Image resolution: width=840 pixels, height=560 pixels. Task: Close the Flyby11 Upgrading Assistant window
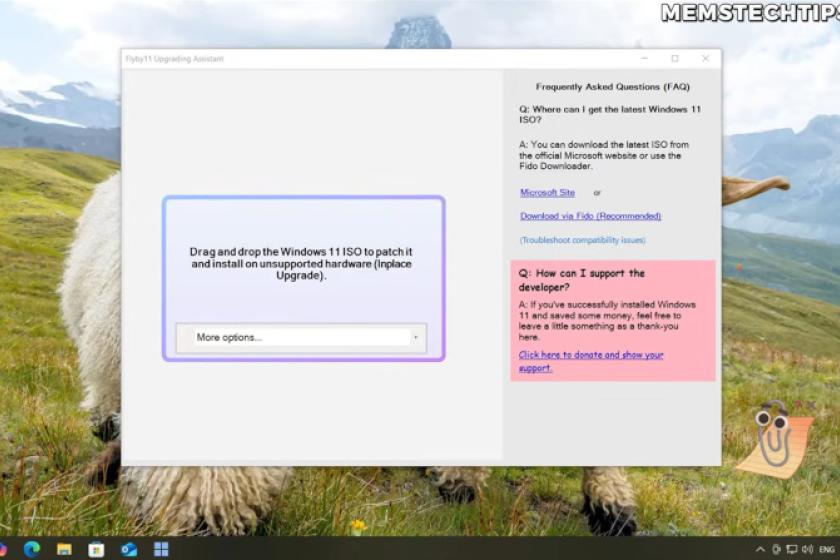click(x=706, y=58)
